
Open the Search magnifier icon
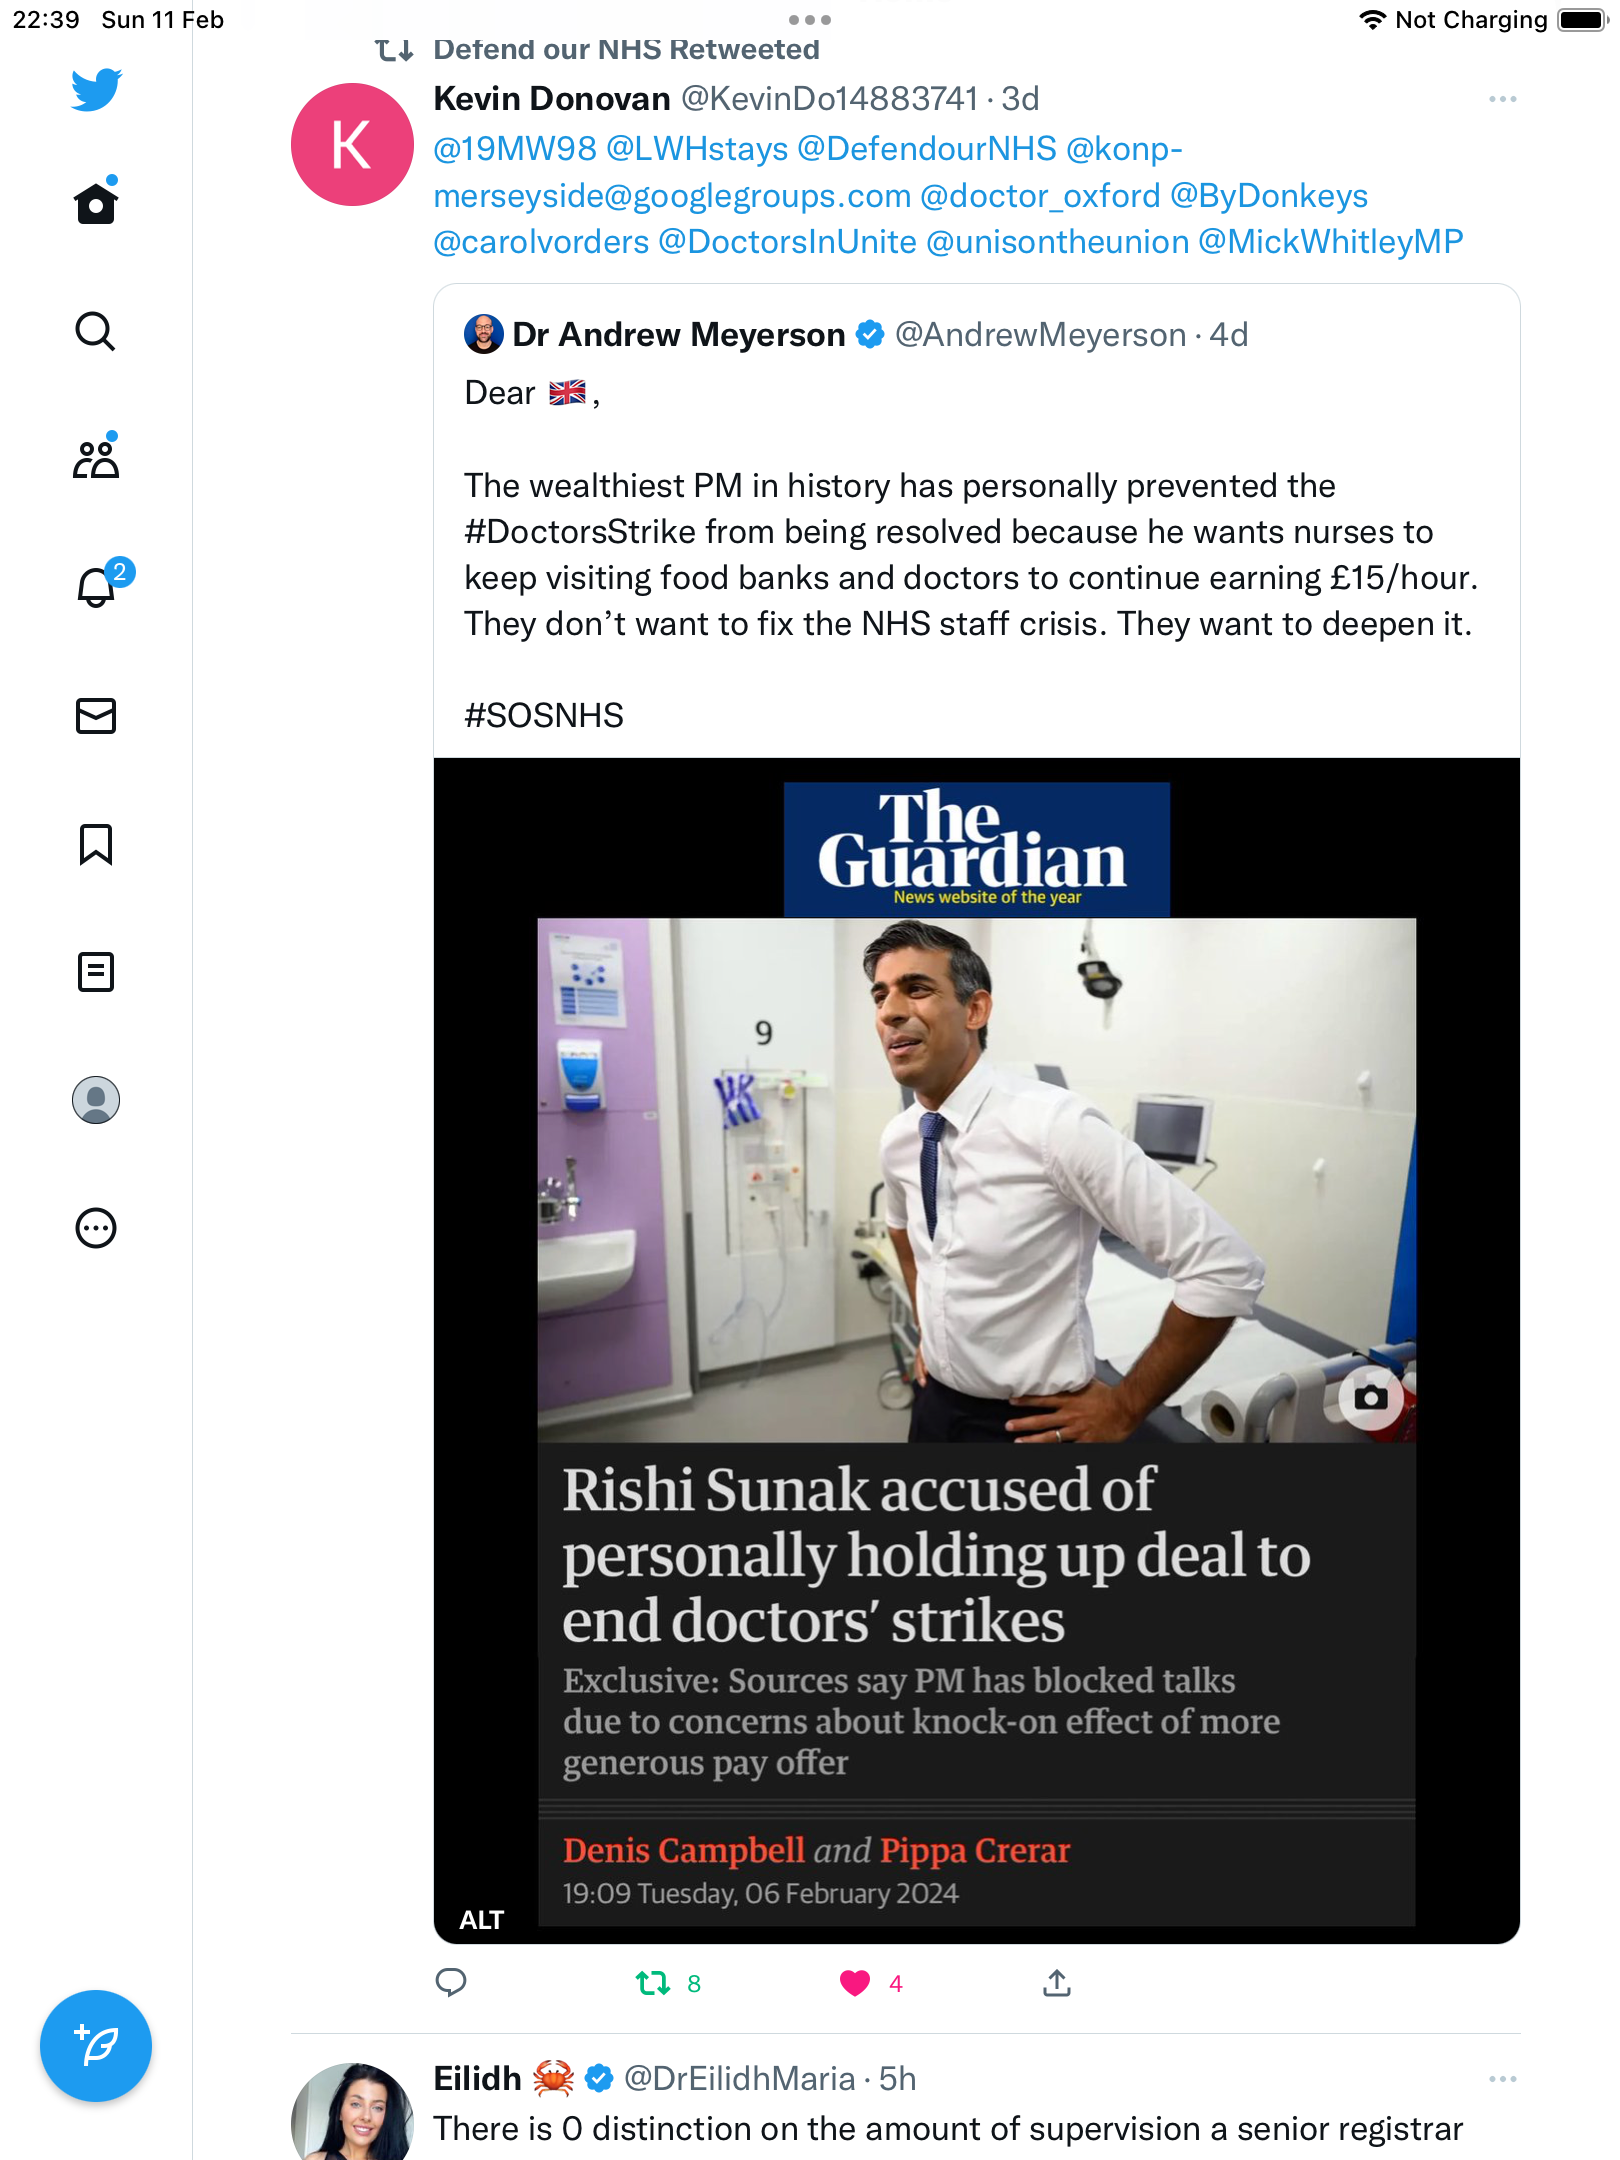(96, 331)
